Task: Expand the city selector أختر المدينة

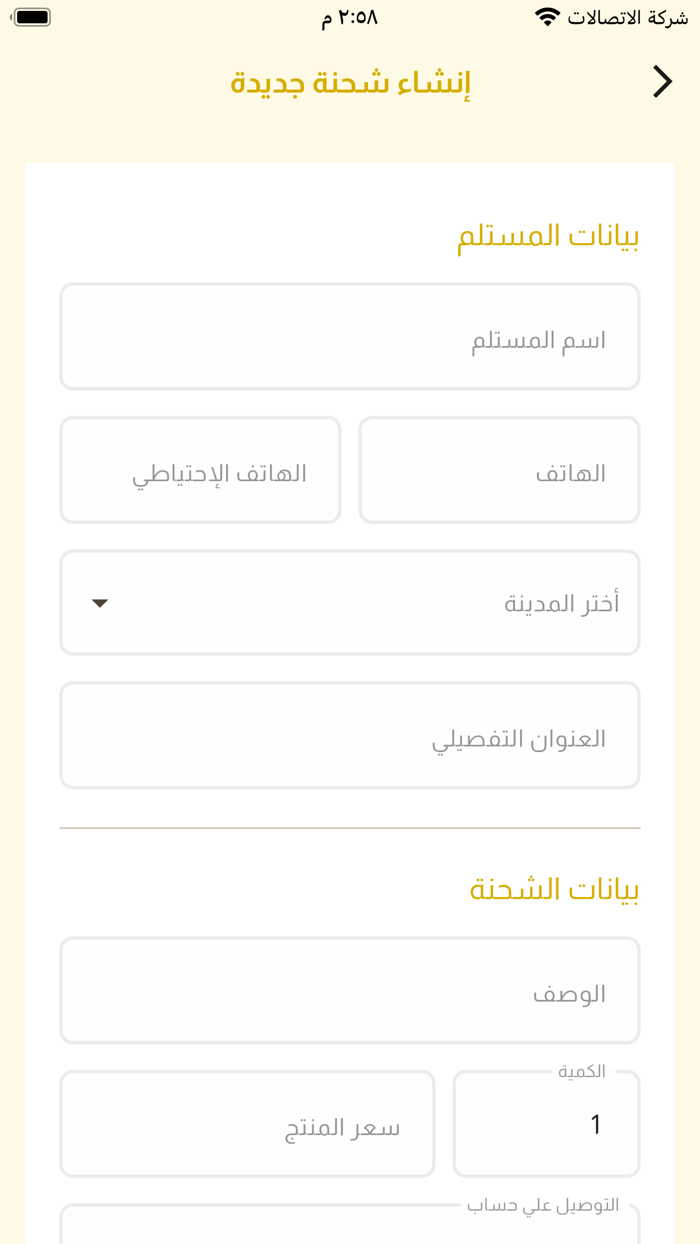Action: 350,603
